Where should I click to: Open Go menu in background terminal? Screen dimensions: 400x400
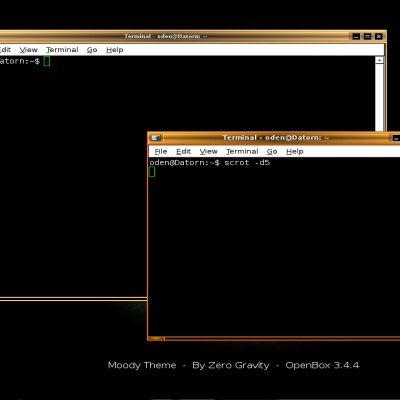[92, 50]
